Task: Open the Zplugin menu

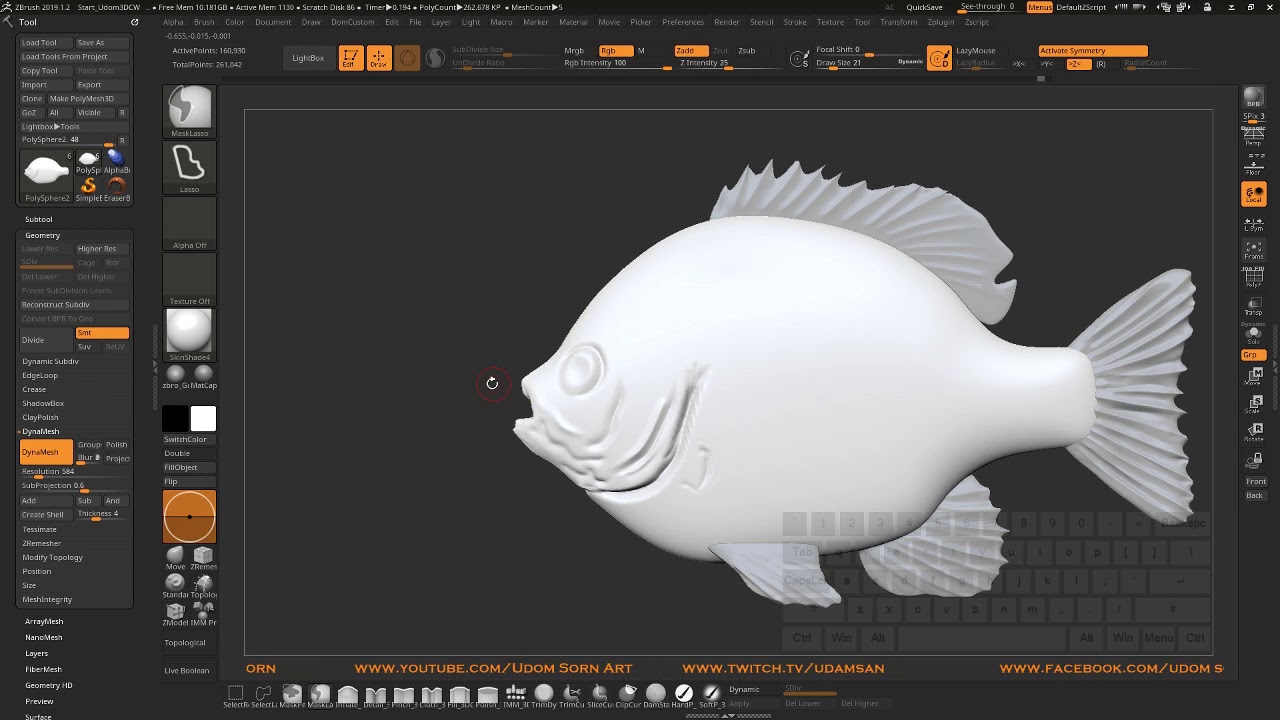Action: point(941,22)
